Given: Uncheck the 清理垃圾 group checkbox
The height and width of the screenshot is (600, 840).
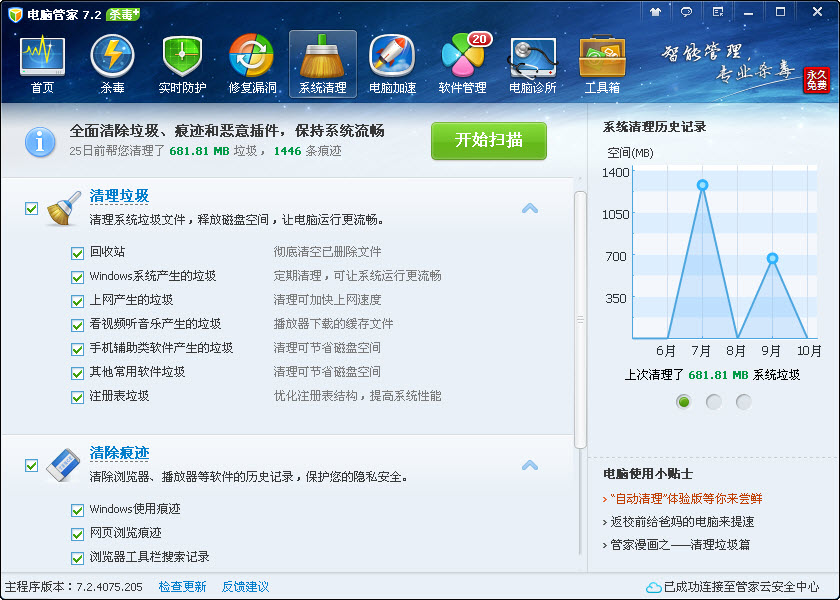Looking at the screenshot, I should 32,208.
